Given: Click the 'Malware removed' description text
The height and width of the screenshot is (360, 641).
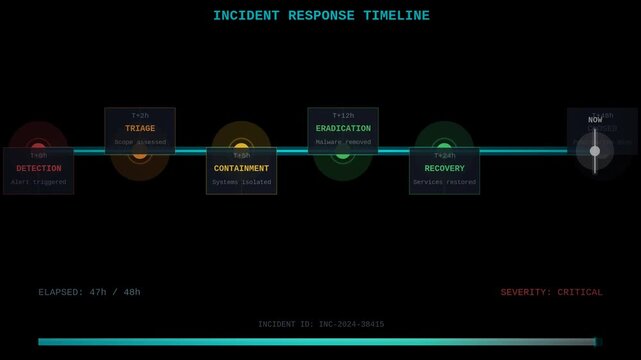Looking at the screenshot, I should click(x=343, y=142).
